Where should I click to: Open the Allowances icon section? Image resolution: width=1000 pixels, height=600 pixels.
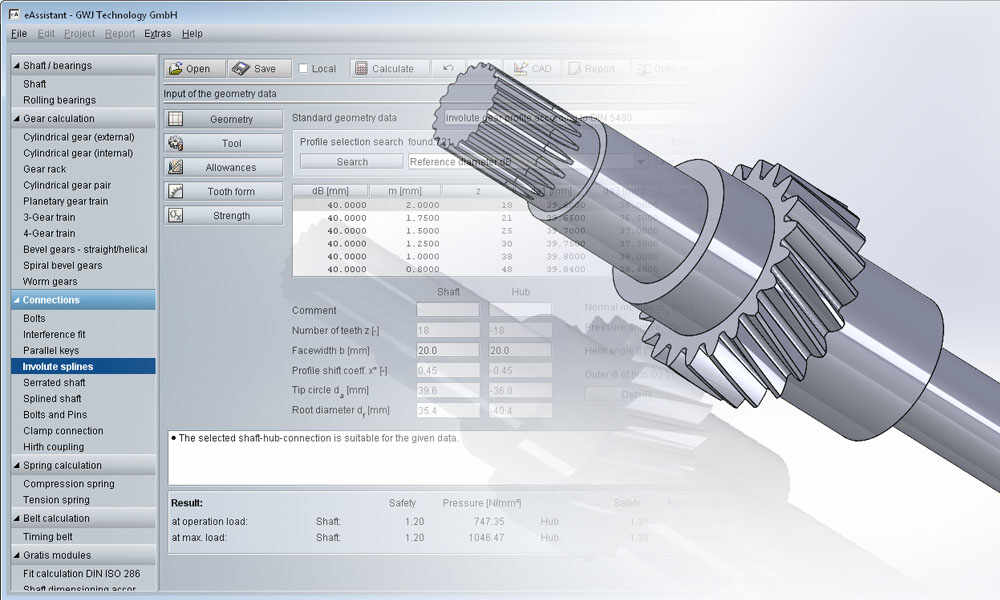point(176,167)
